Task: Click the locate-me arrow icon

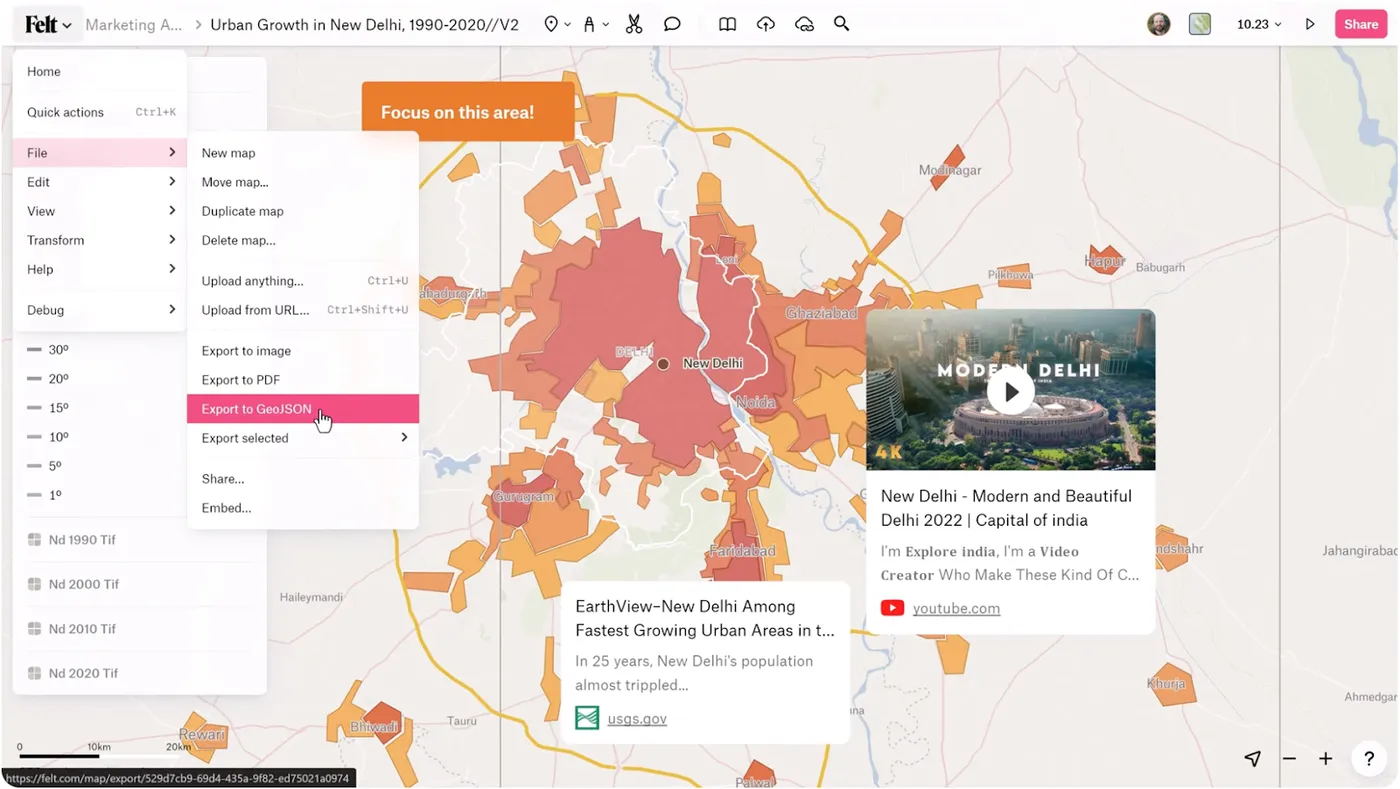Action: (1252, 759)
